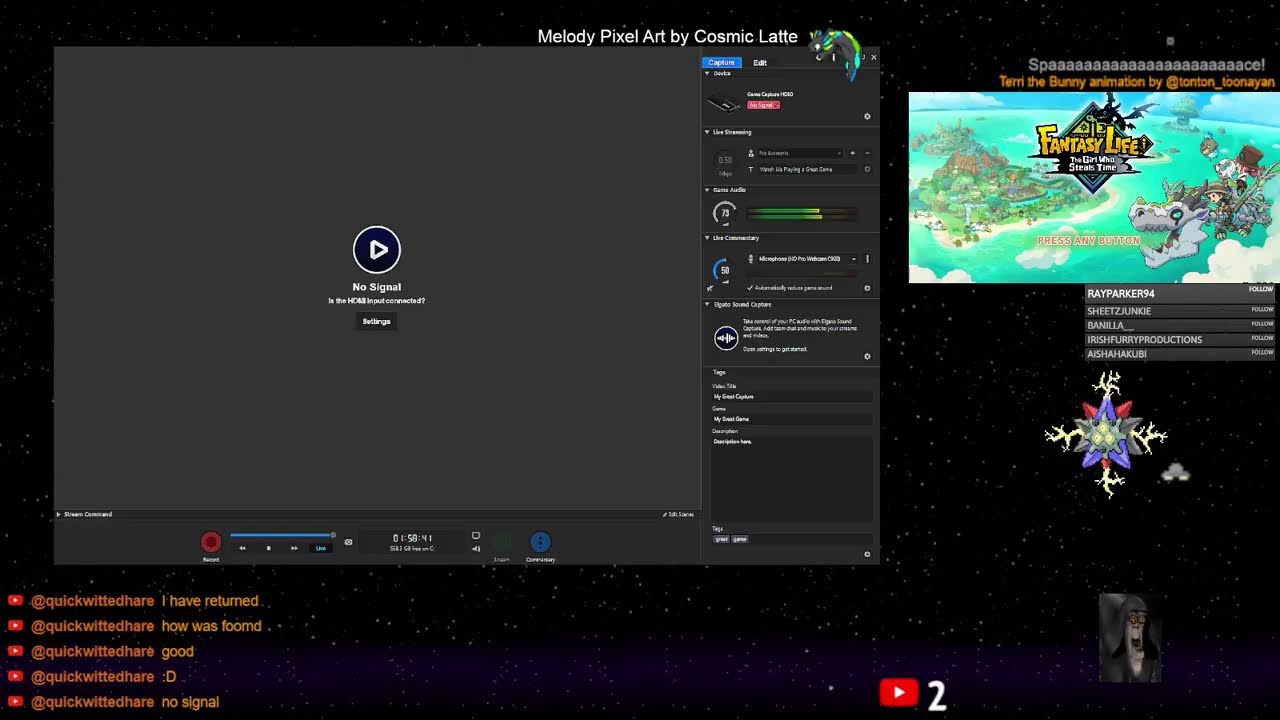Open the microphone more-options menu

coord(867,259)
